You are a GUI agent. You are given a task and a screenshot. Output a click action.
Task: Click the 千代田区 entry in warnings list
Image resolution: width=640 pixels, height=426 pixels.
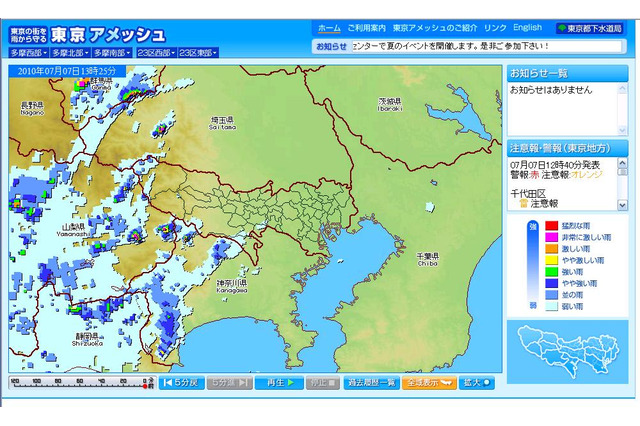528,193
